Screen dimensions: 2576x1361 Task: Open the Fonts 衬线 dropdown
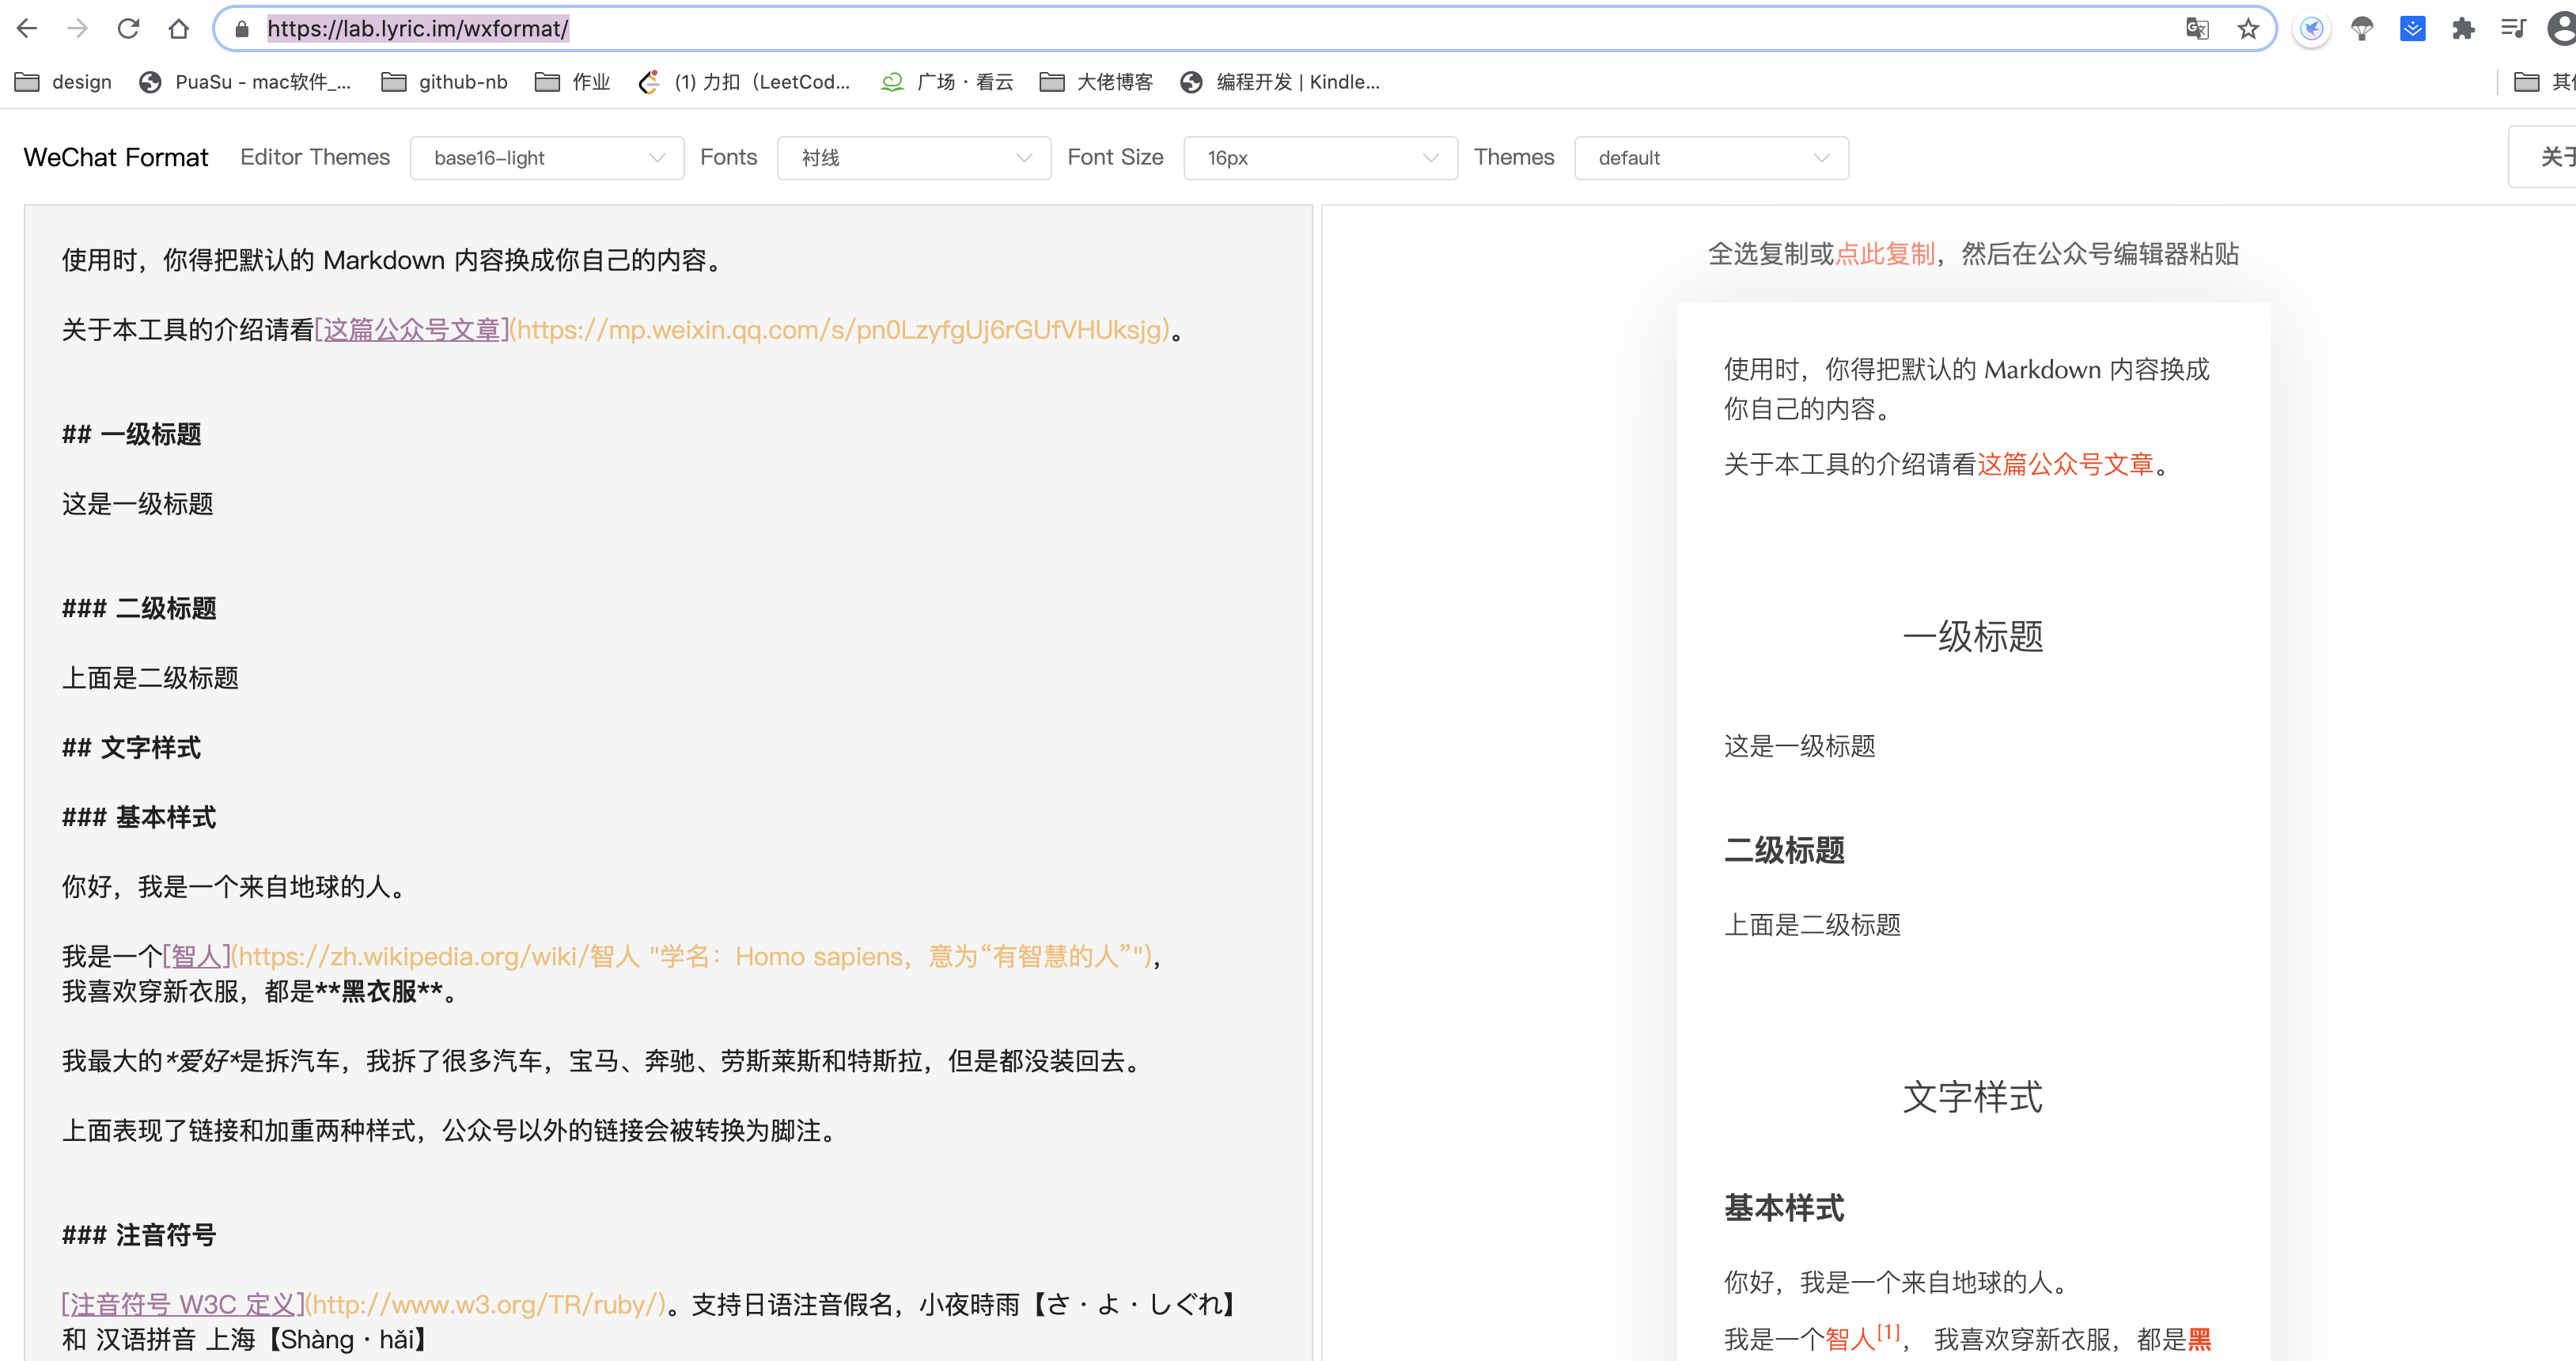[x=914, y=158]
